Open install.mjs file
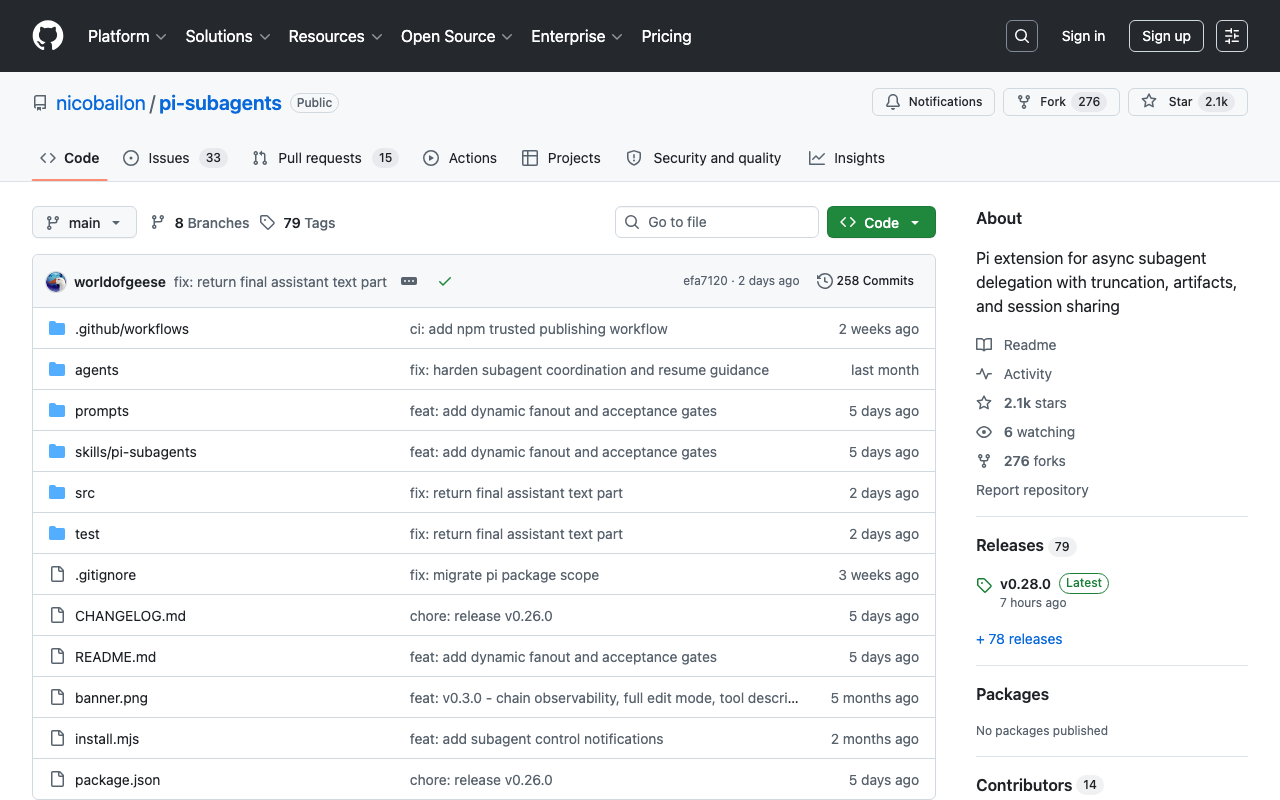The height and width of the screenshot is (800, 1280). tap(107, 739)
